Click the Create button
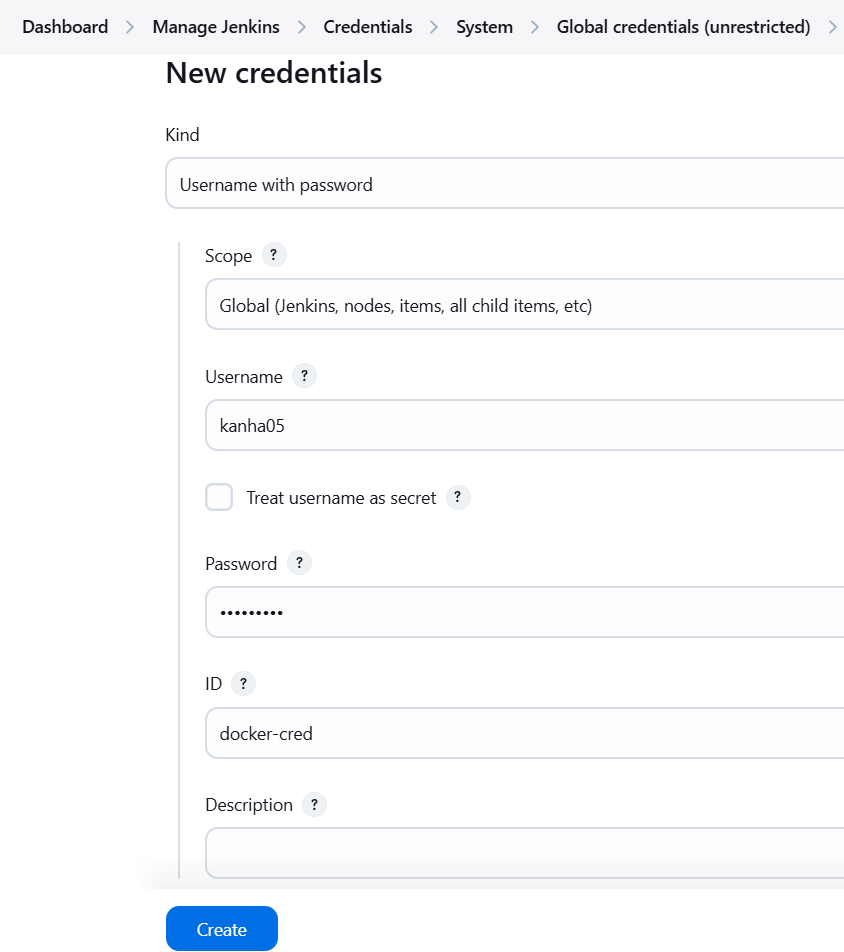Viewport: 844px width, 952px height. point(222,928)
